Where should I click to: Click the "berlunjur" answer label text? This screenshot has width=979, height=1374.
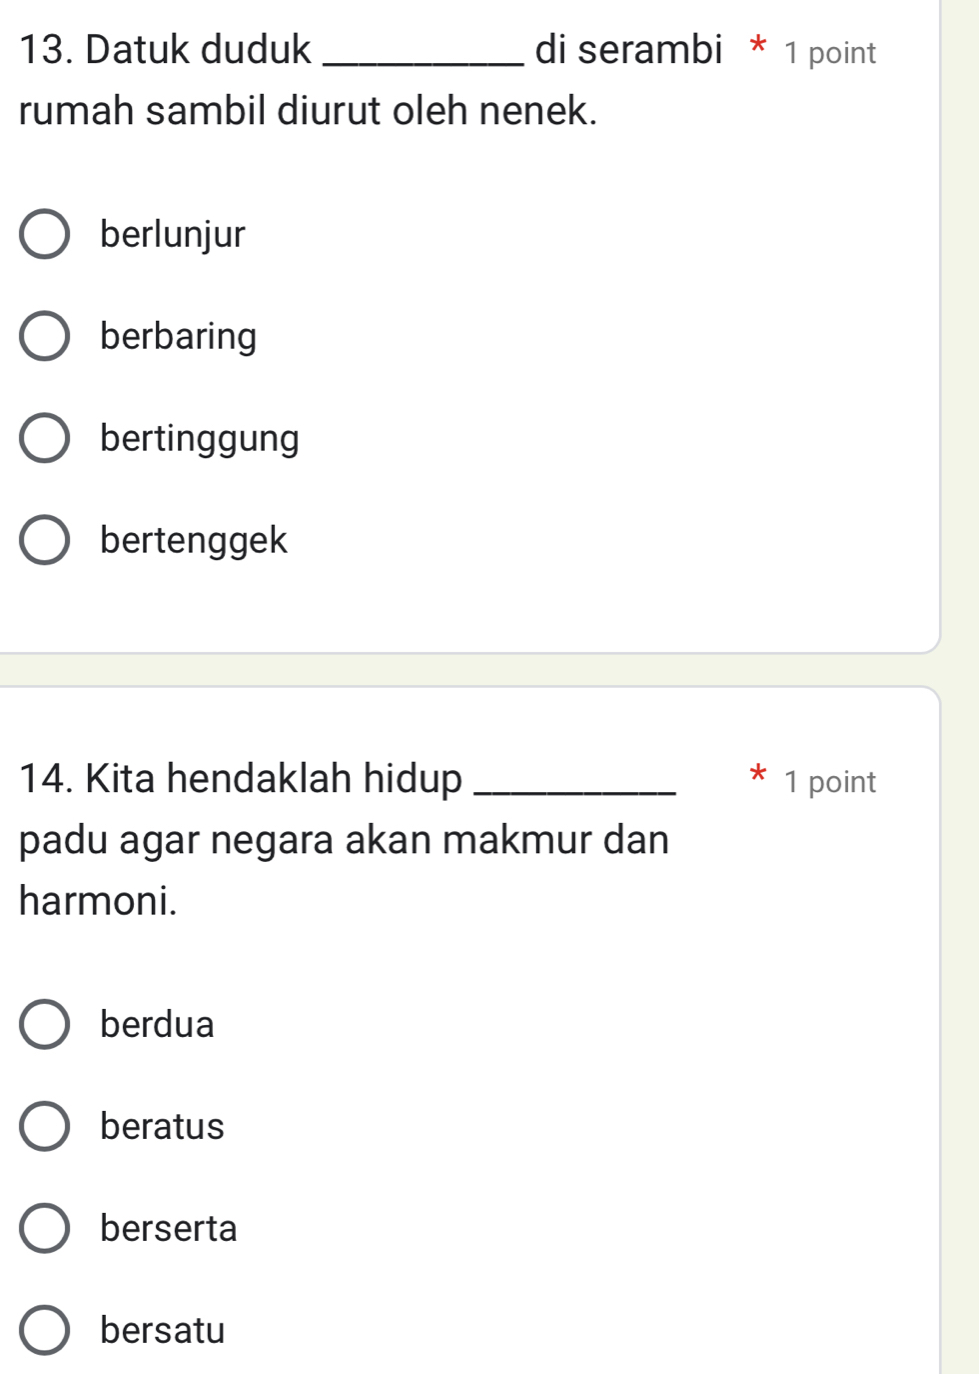pos(171,235)
